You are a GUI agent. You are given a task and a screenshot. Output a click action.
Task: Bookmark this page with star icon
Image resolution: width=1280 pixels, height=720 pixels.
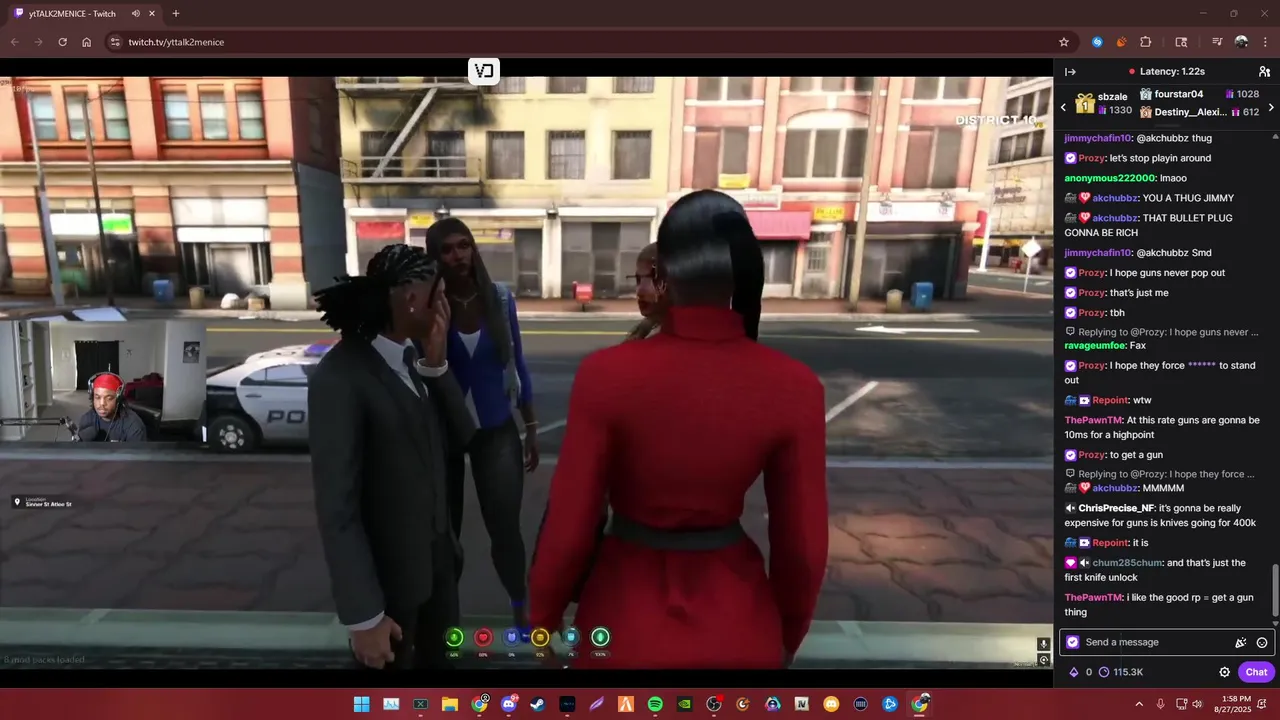click(1064, 42)
